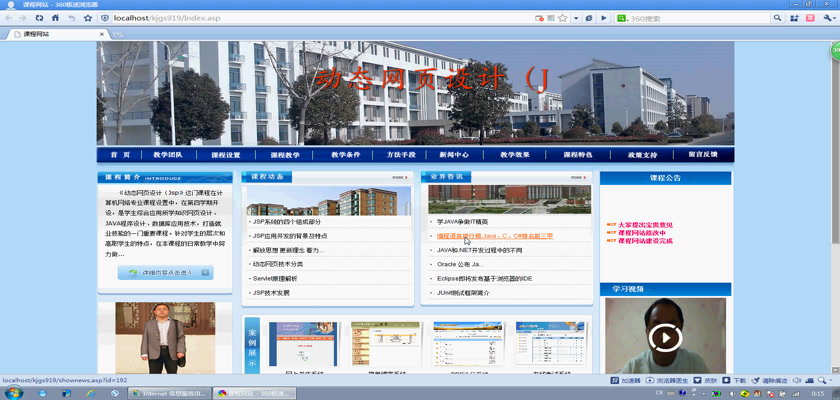This screenshot has height=400, width=840.
Task: Open the 新闻中心 navigation menu item
Action: coord(454,155)
